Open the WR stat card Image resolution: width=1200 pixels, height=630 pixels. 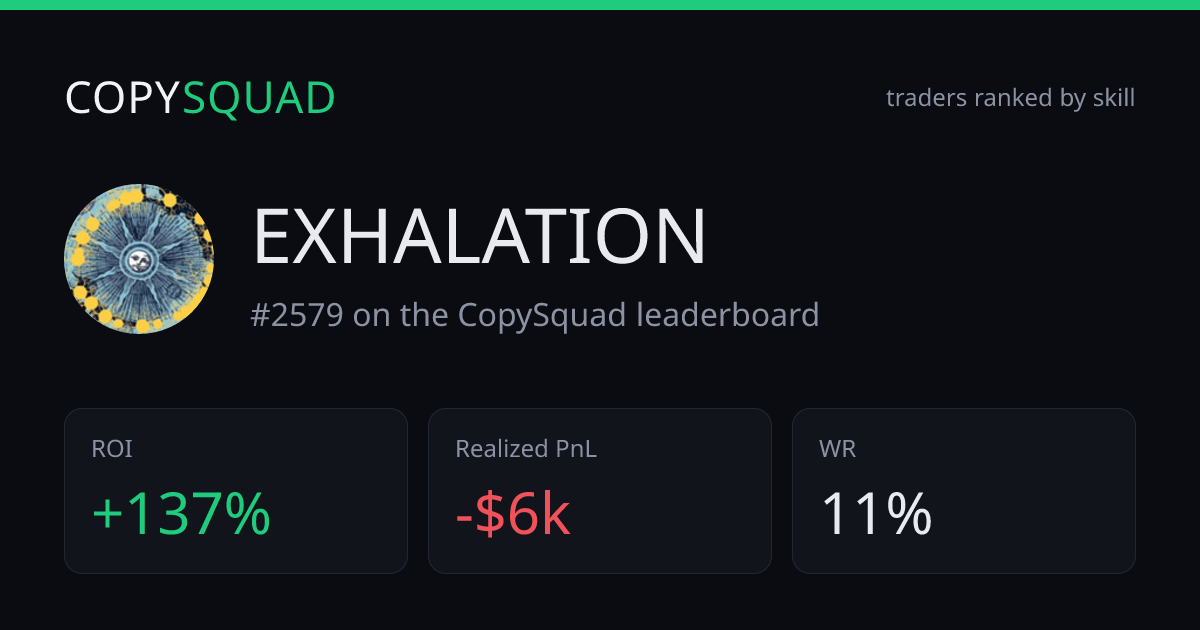pos(964,490)
